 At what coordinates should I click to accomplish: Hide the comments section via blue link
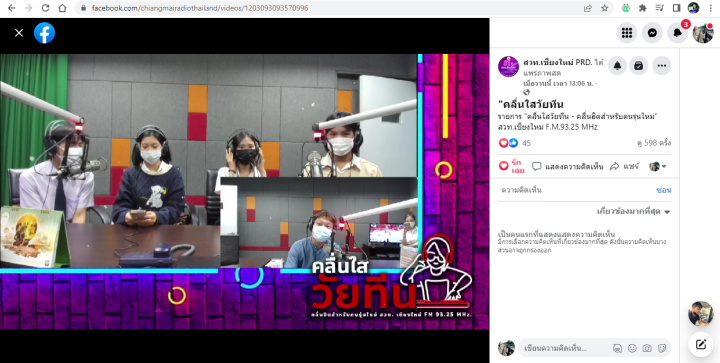pos(664,190)
